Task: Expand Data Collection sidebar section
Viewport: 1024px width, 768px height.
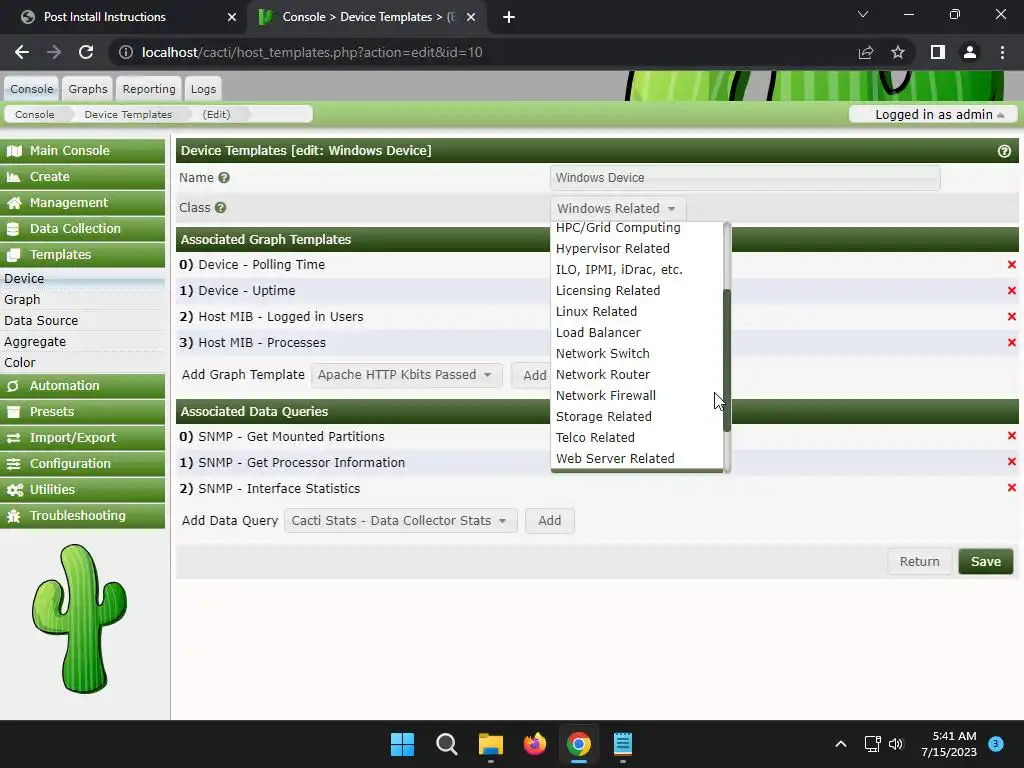Action: coord(83,229)
